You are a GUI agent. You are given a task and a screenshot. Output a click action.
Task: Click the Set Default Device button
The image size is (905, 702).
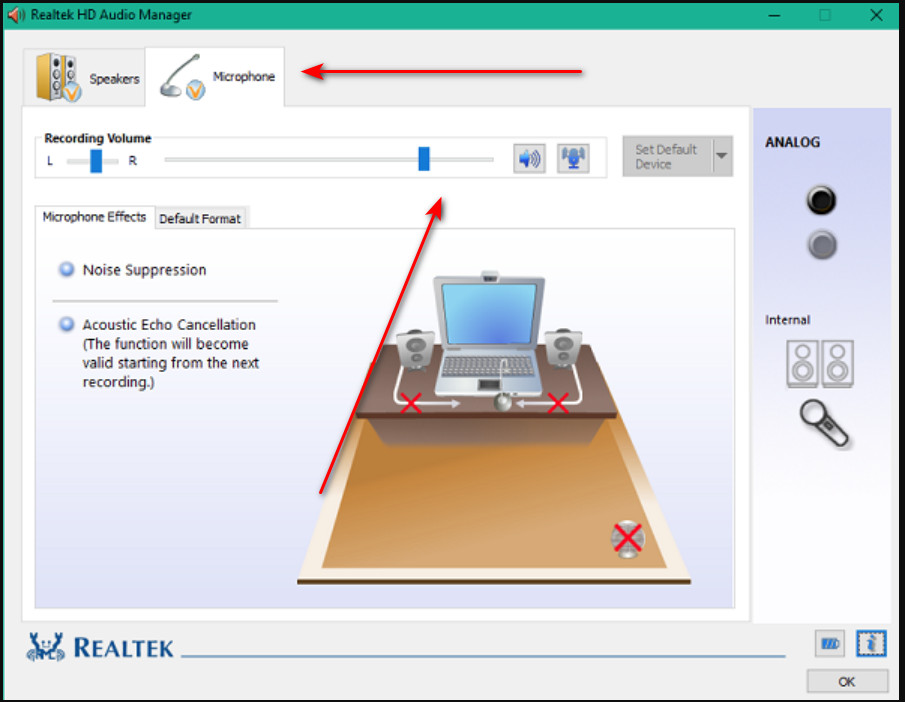coord(668,156)
